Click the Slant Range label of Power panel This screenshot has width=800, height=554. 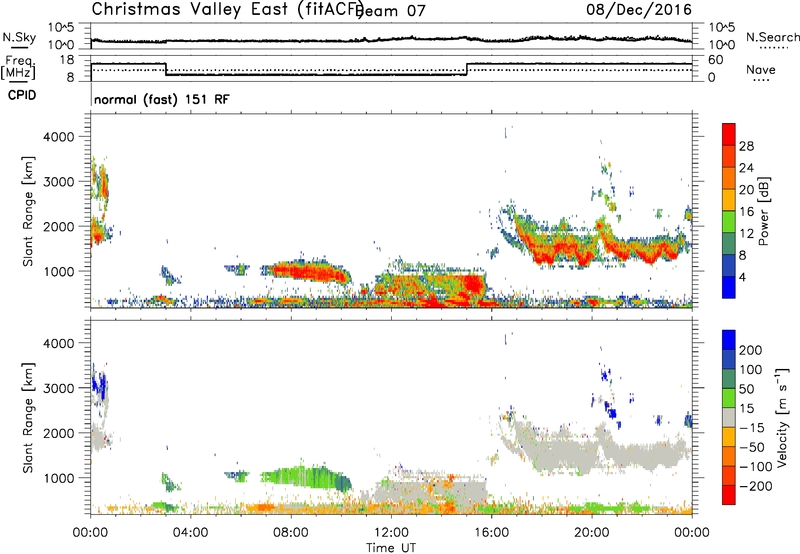28,211
